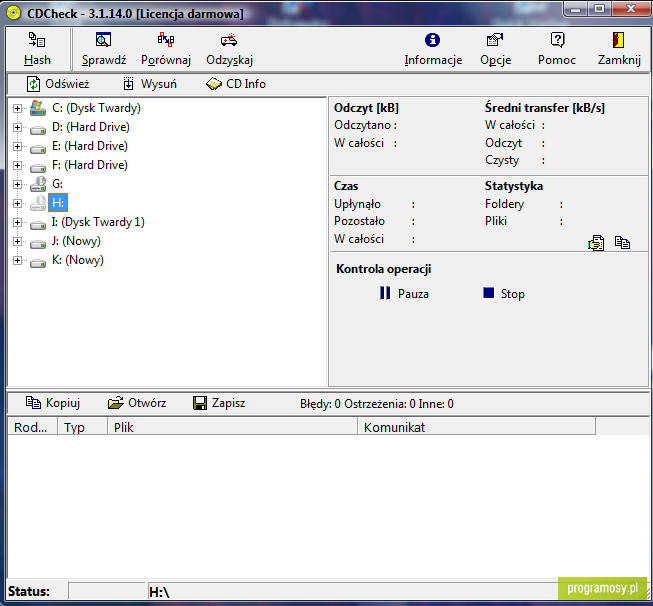The width and height of the screenshot is (653, 606).
Task: Click the copy statistics icon next to Pliki
Action: pyautogui.click(x=622, y=242)
